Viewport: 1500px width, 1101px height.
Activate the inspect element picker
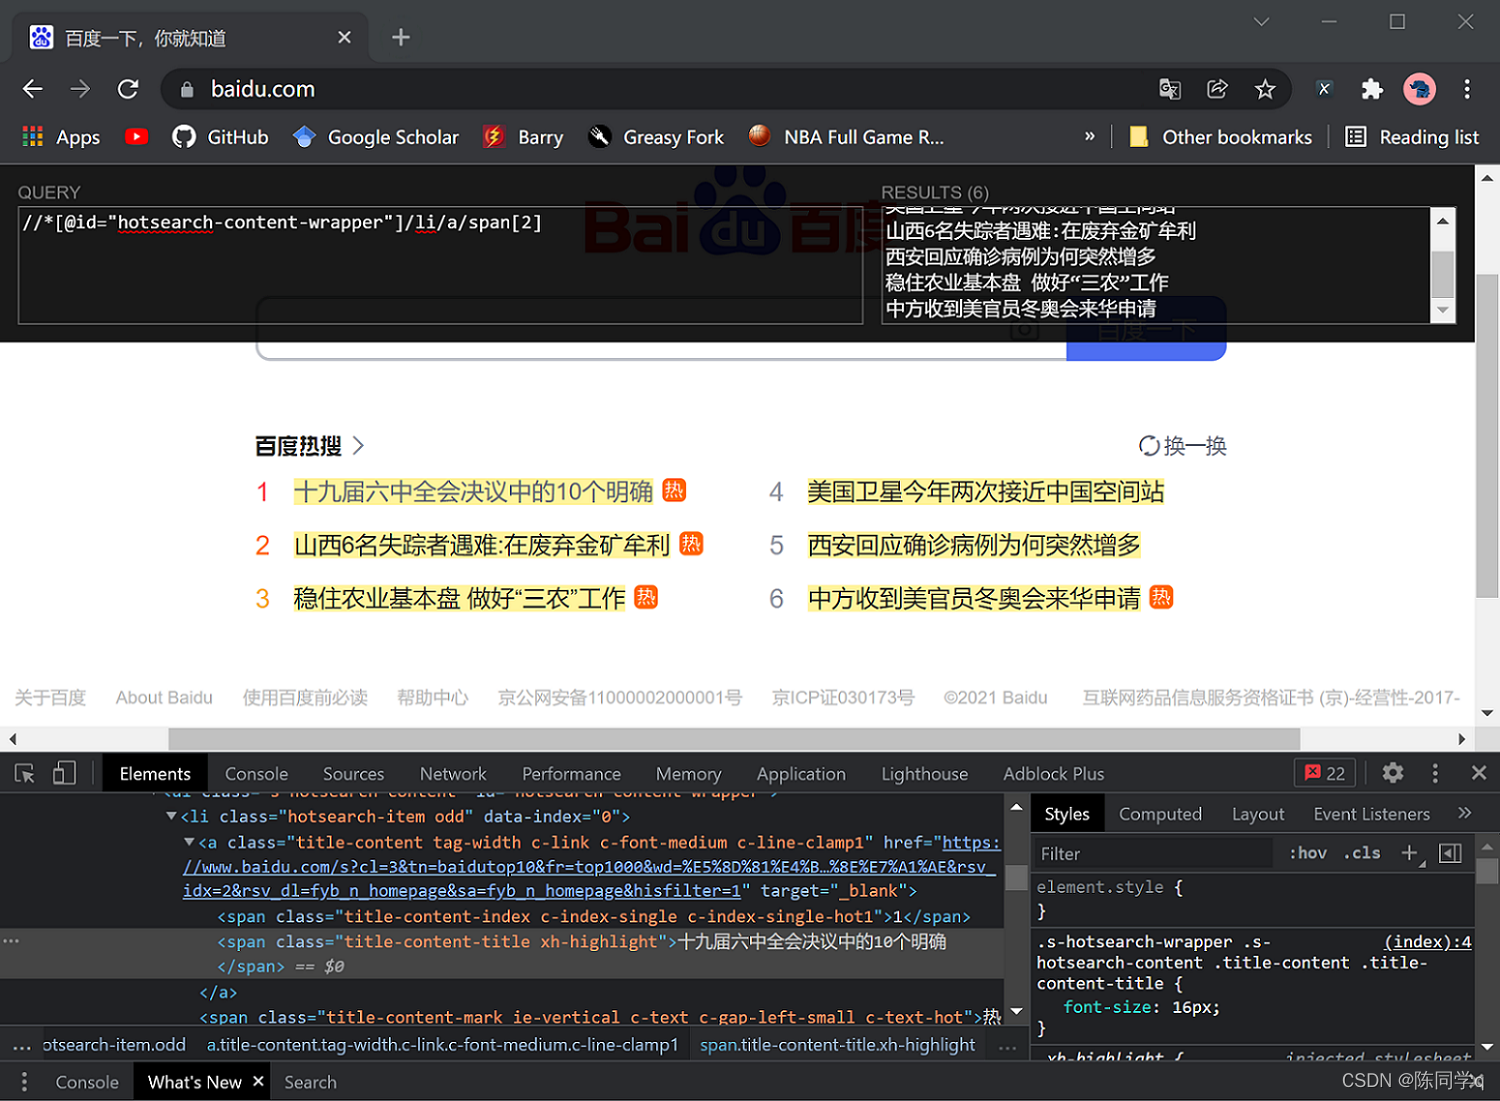click(25, 773)
